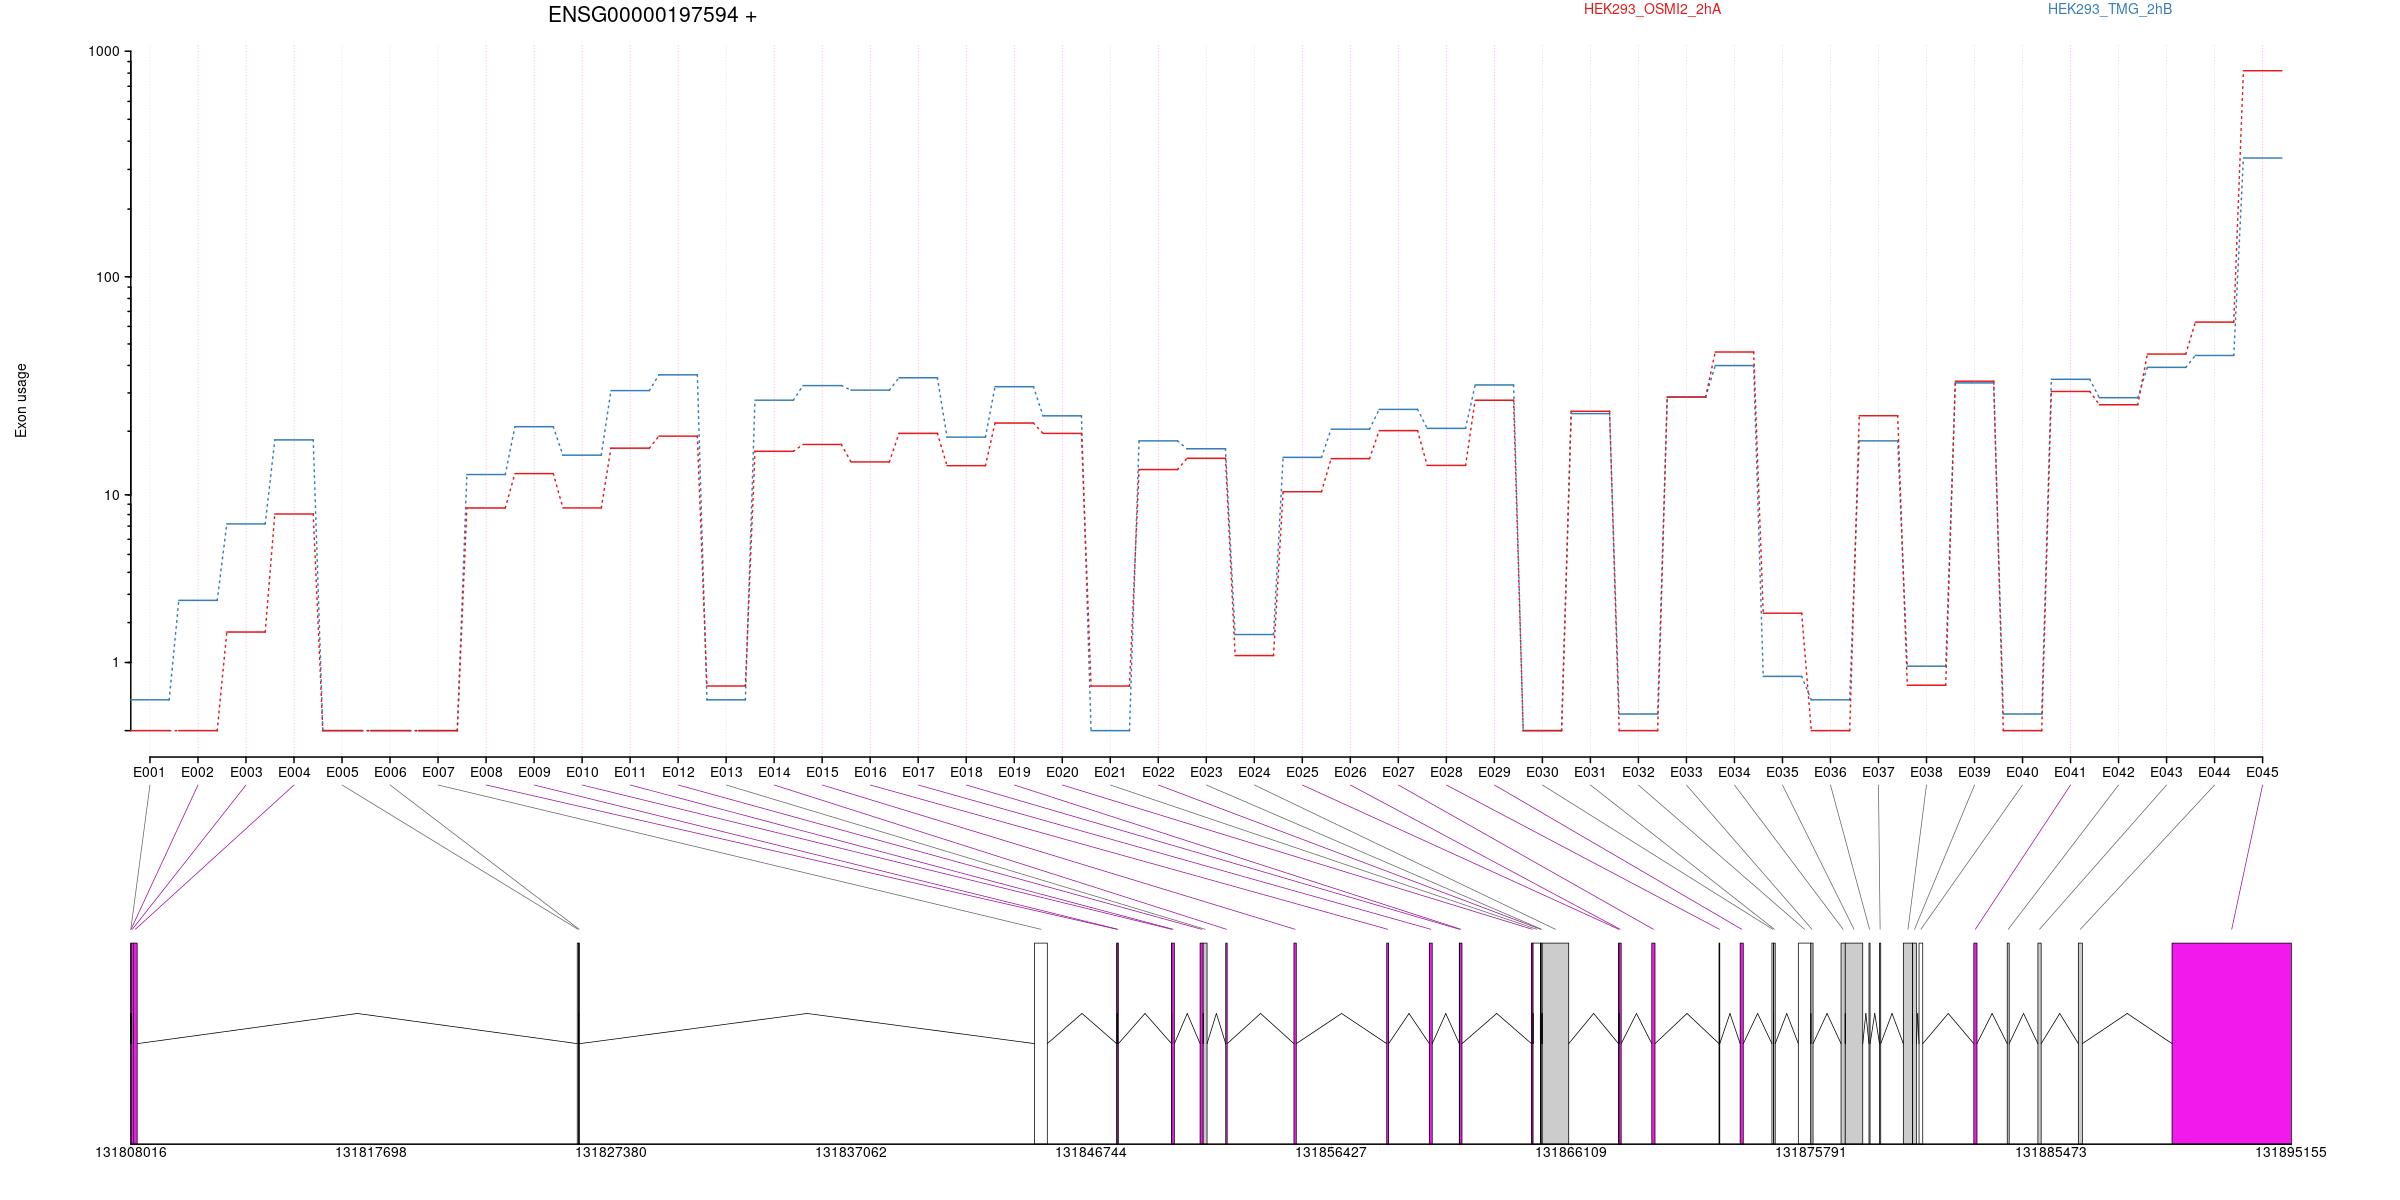Click the thin black exon bar at 131827380

coord(578,1043)
